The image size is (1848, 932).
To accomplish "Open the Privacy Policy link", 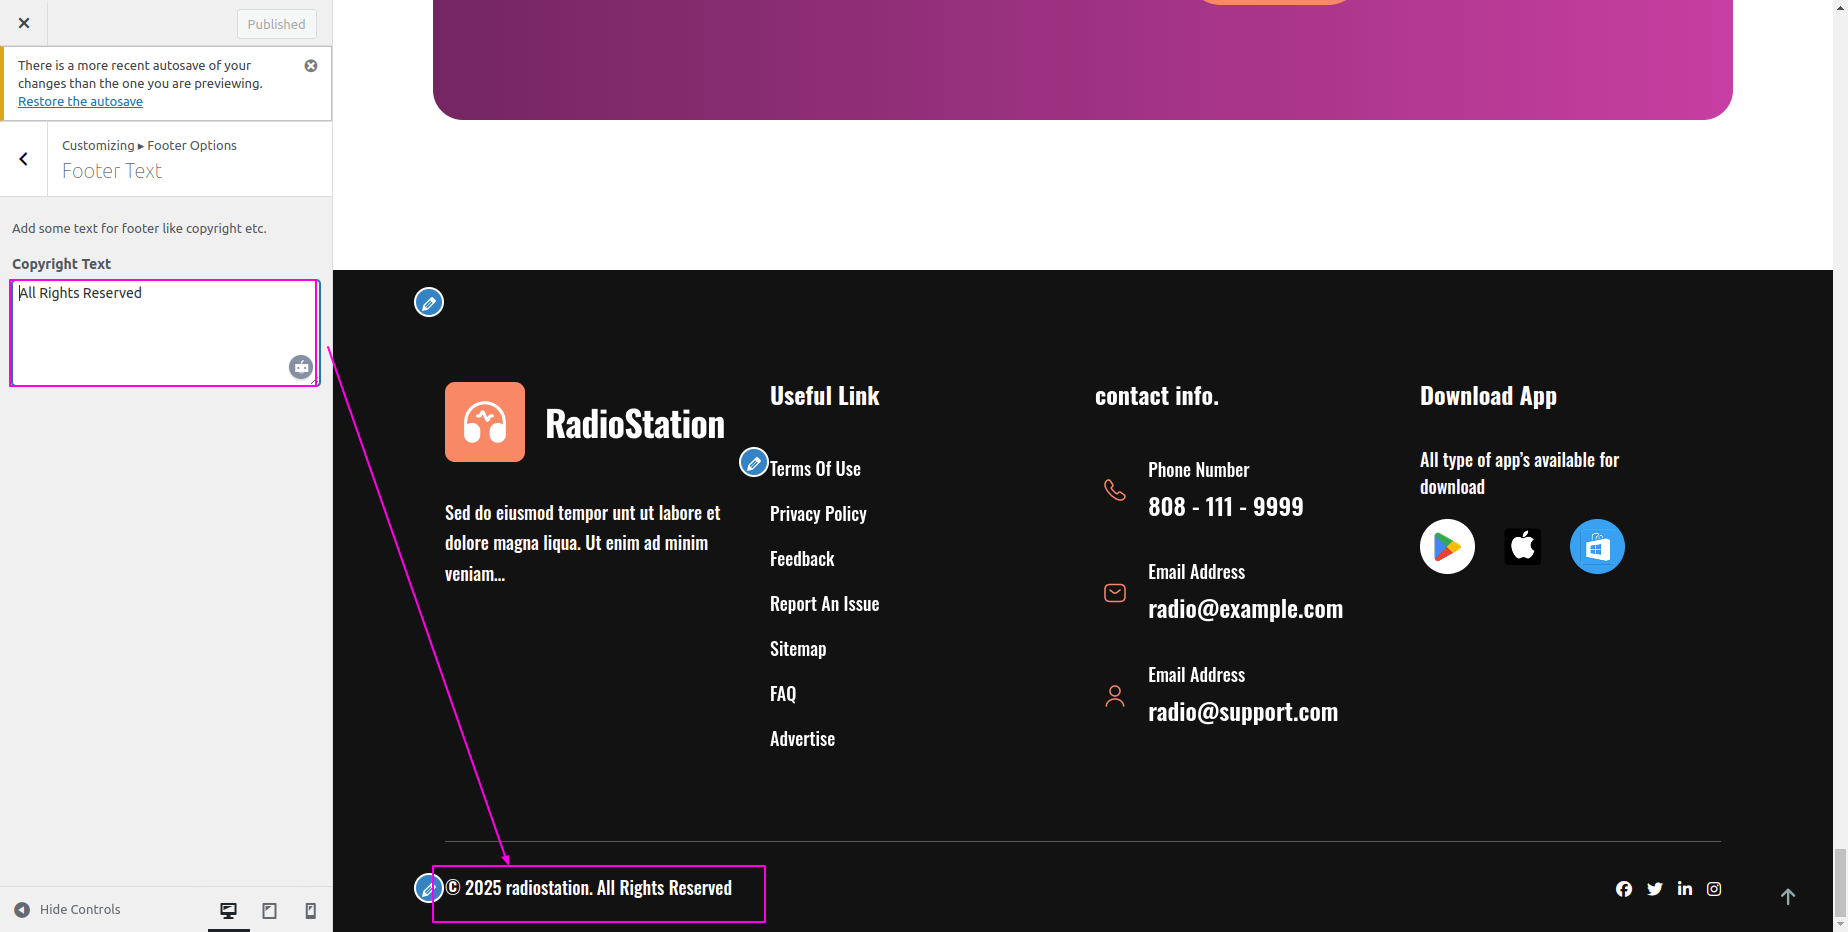I will [818, 514].
